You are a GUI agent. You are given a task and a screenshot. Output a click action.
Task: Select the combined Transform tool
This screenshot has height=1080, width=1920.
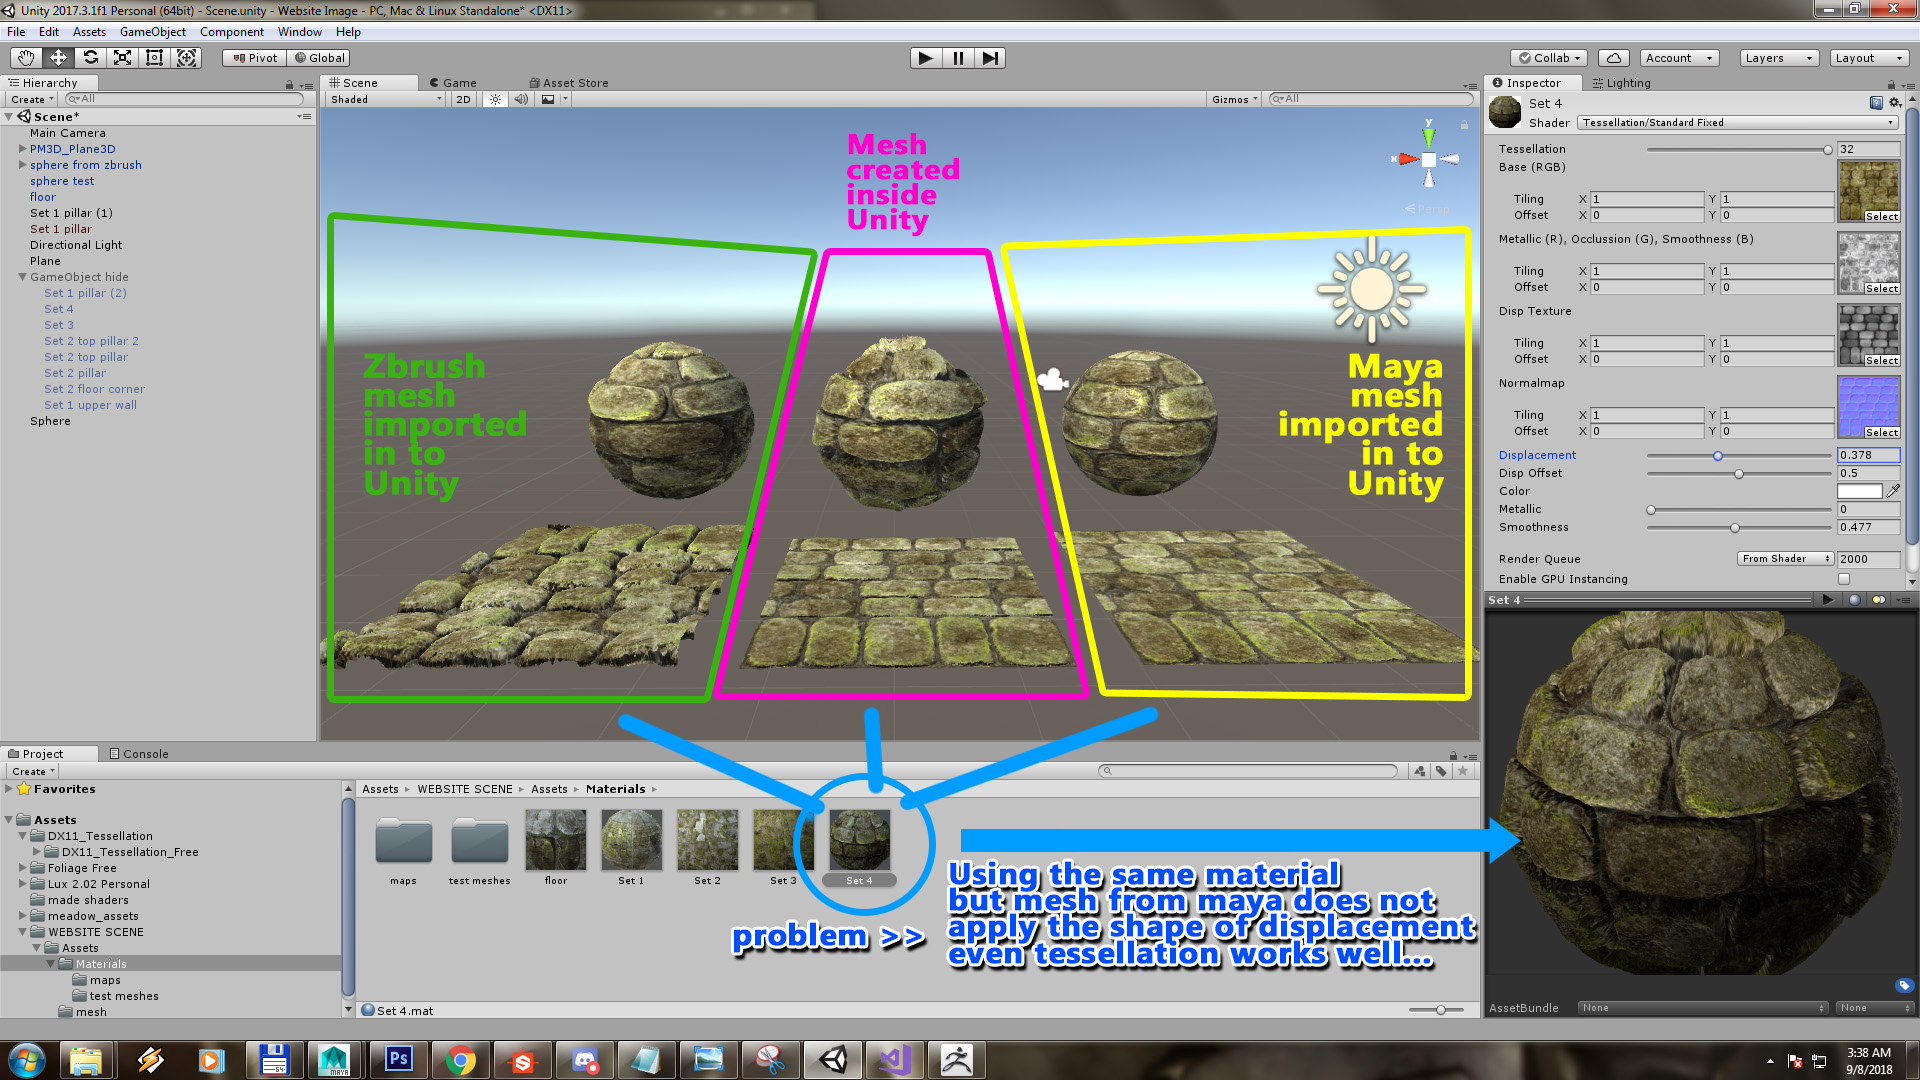click(186, 58)
